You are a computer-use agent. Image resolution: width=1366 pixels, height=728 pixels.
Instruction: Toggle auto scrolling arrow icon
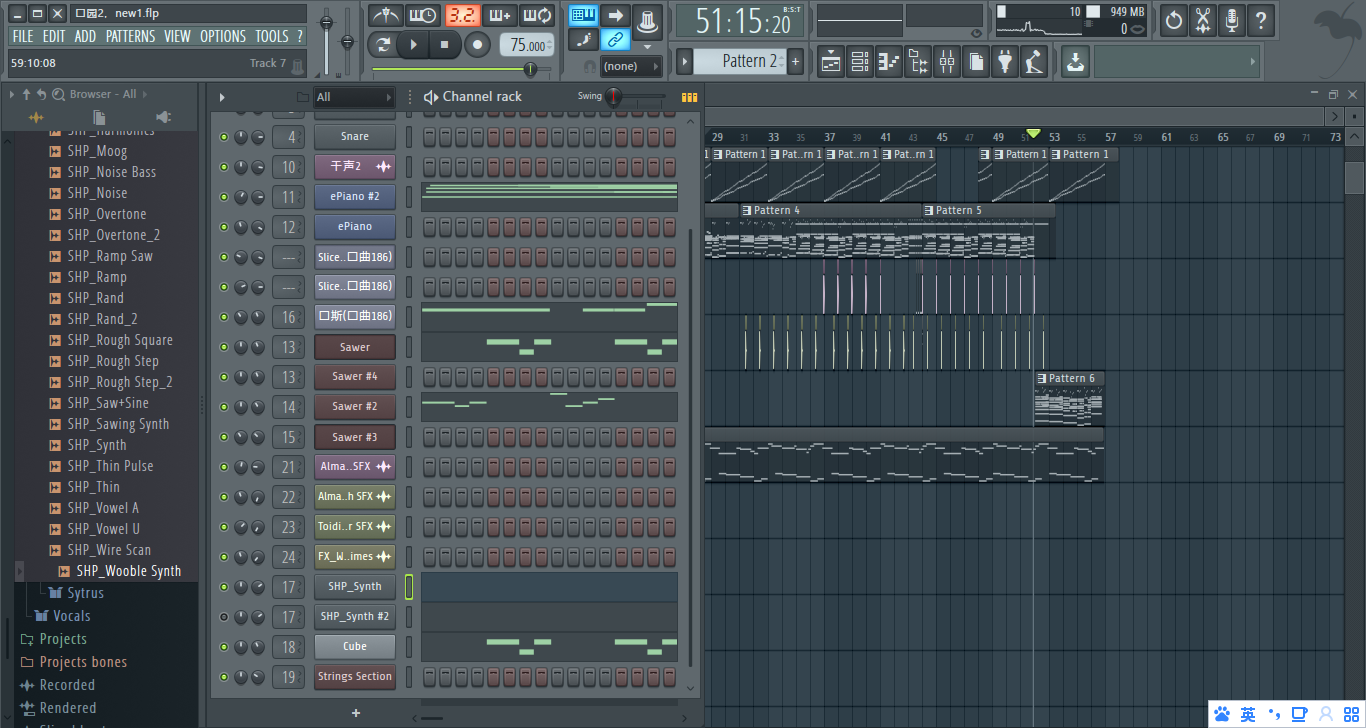click(616, 15)
